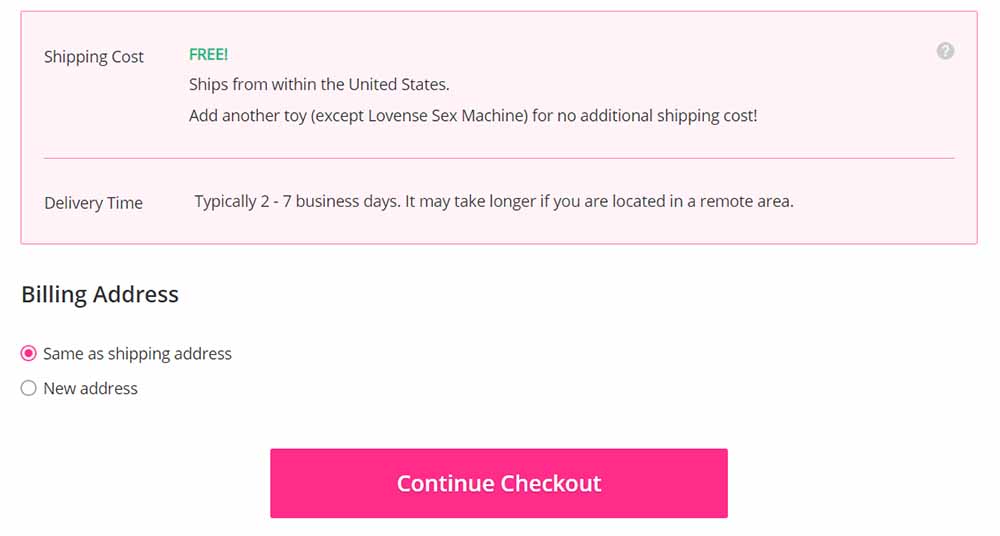The width and height of the screenshot is (1000, 536).
Task: Click the 'Same as shipping address' label text
Action: [x=137, y=354]
